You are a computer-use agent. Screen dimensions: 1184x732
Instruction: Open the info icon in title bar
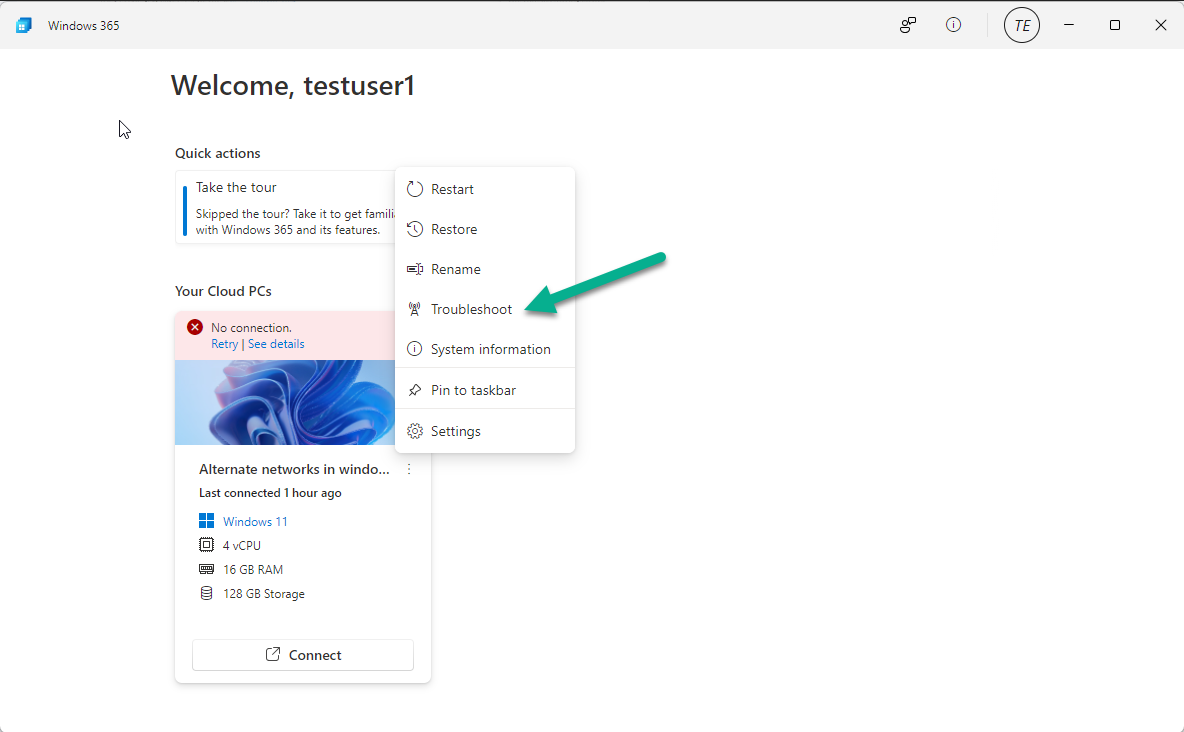(x=953, y=25)
